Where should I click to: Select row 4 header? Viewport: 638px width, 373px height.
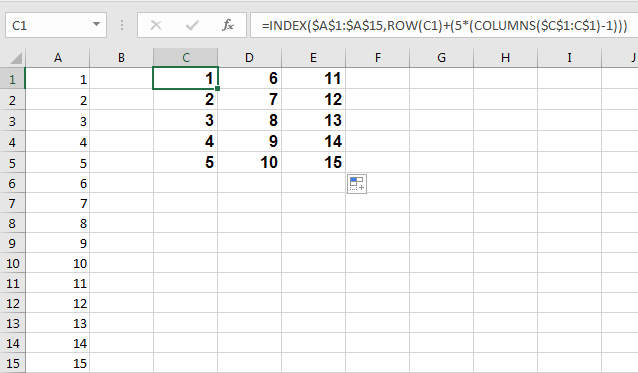tap(12, 142)
